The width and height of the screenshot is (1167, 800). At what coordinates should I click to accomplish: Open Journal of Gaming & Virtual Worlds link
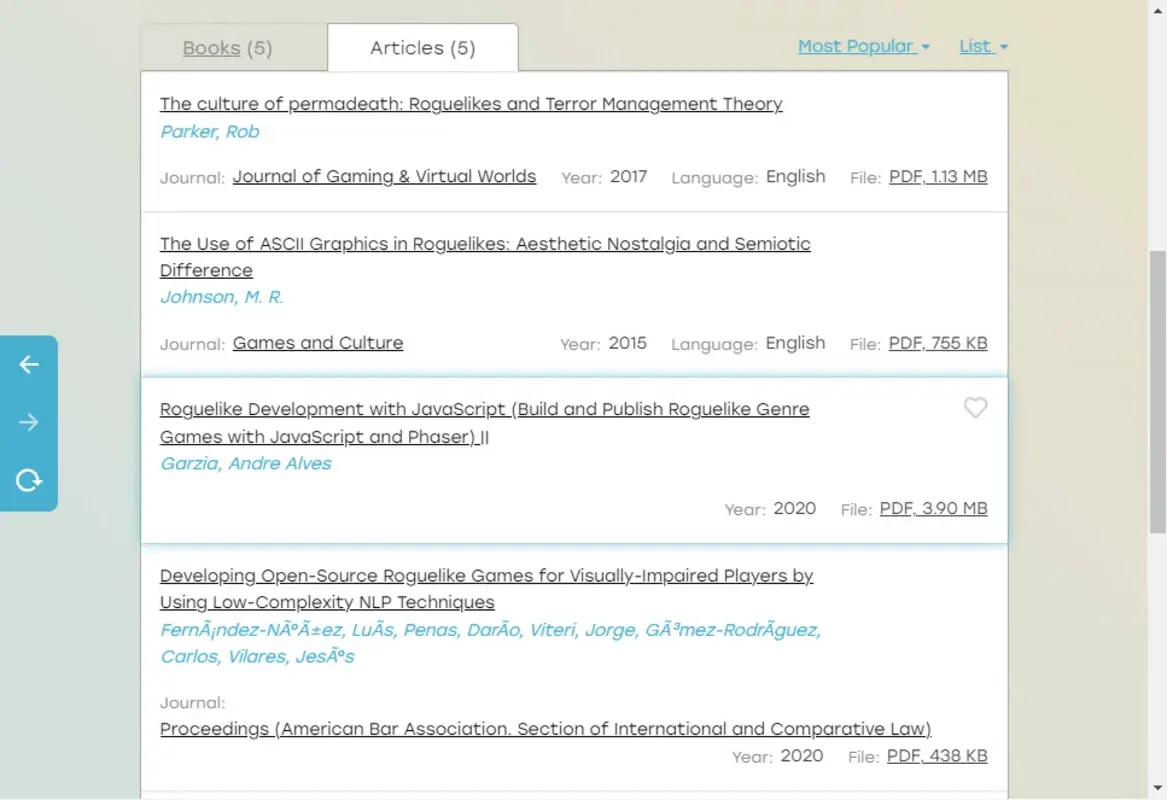click(384, 177)
